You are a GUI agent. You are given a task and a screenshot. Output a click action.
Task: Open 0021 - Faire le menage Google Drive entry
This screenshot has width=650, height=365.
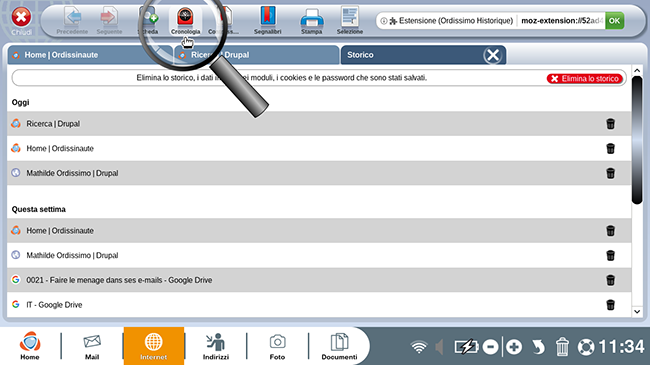click(x=119, y=280)
